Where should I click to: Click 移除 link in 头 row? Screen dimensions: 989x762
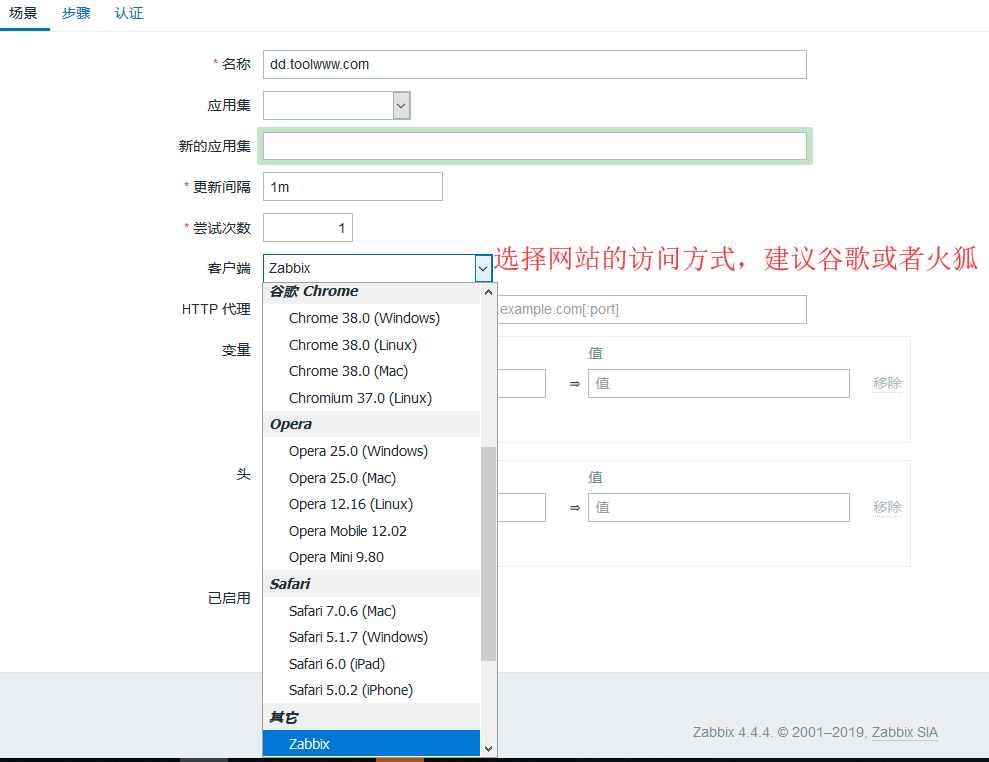[887, 507]
